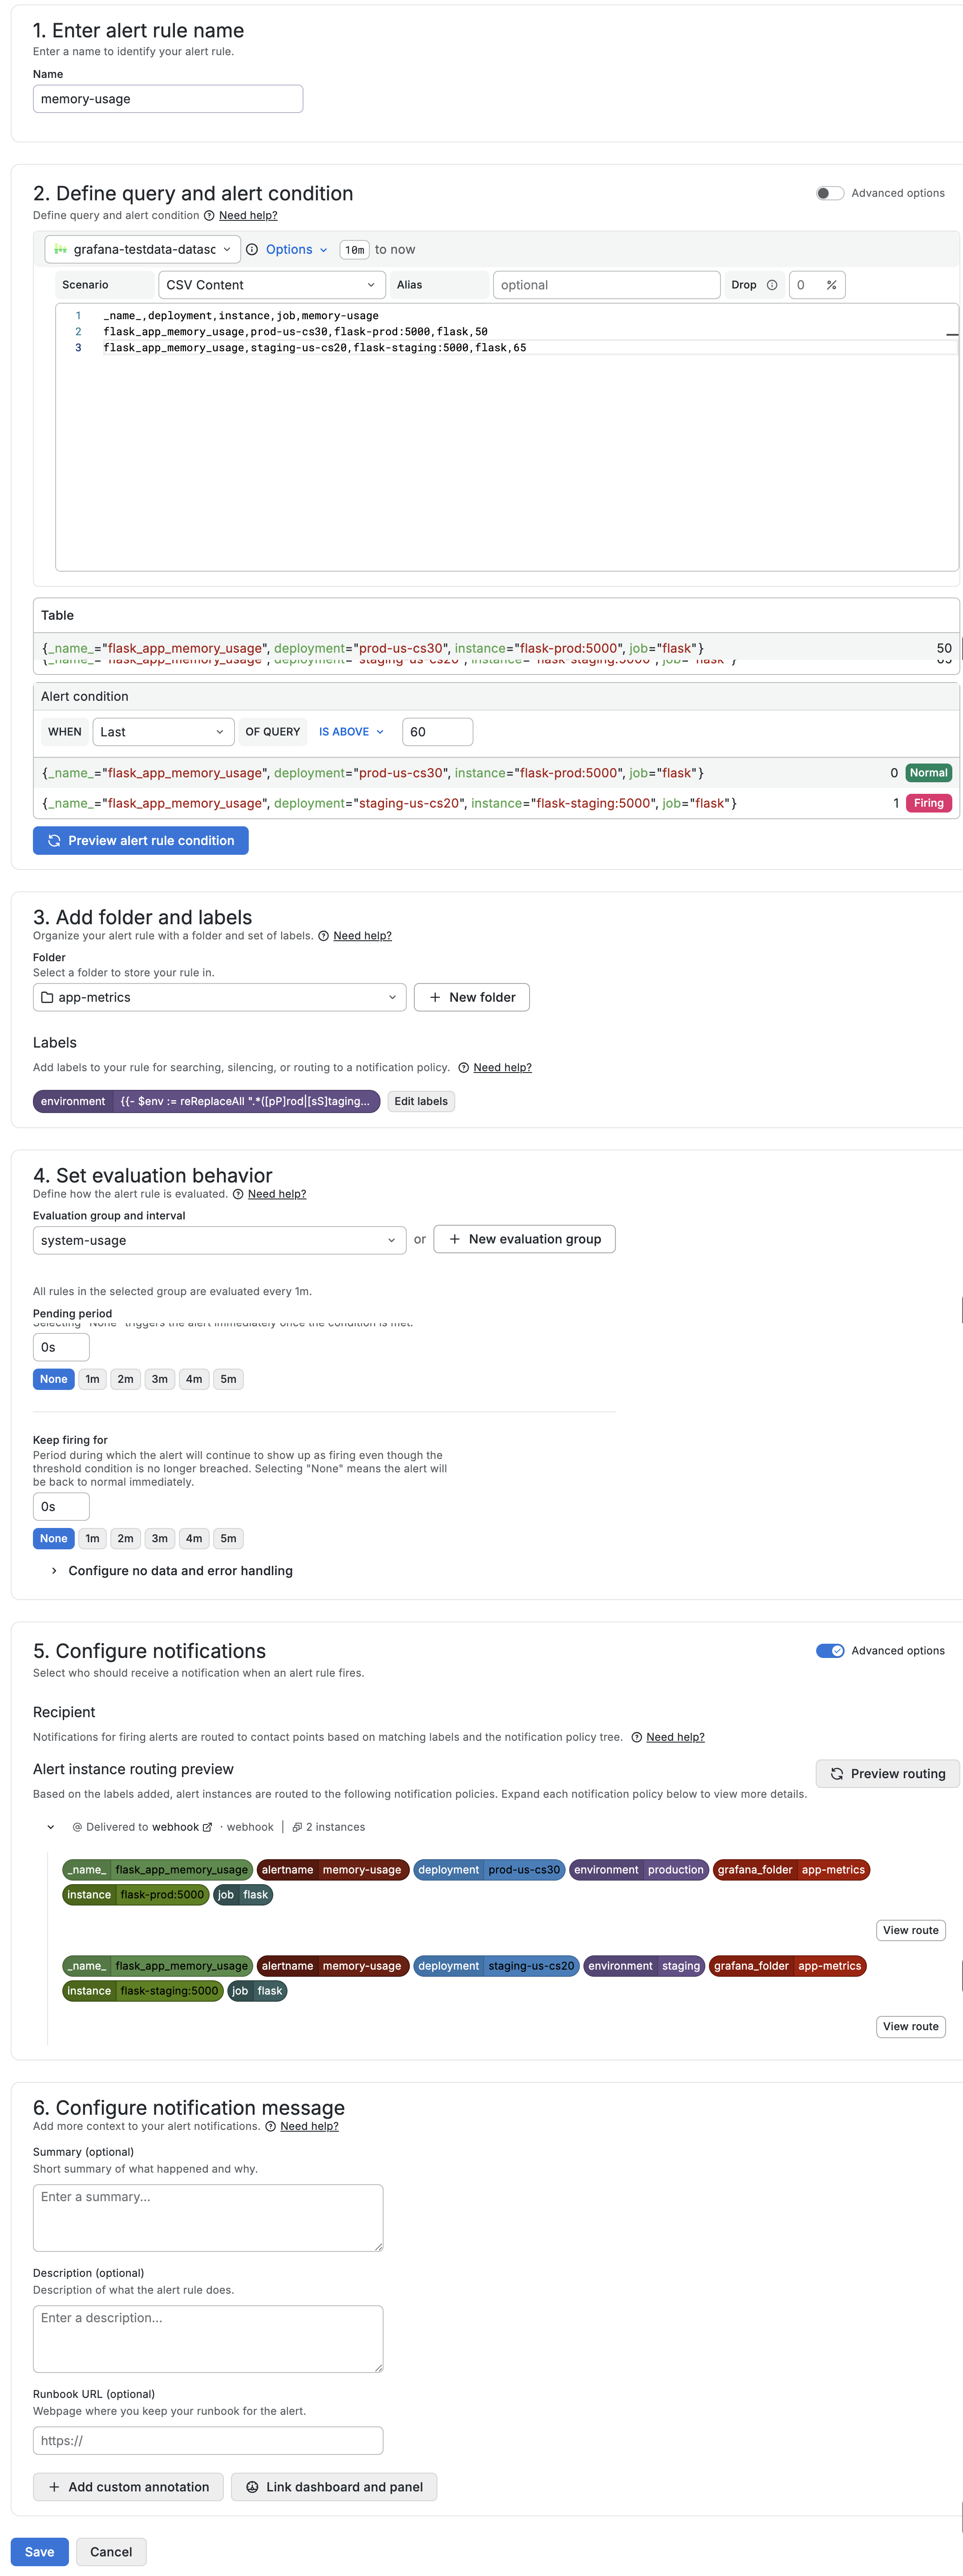The width and height of the screenshot is (963, 2576).
Task: Click the alert rule Name input field
Action: click(x=168, y=99)
